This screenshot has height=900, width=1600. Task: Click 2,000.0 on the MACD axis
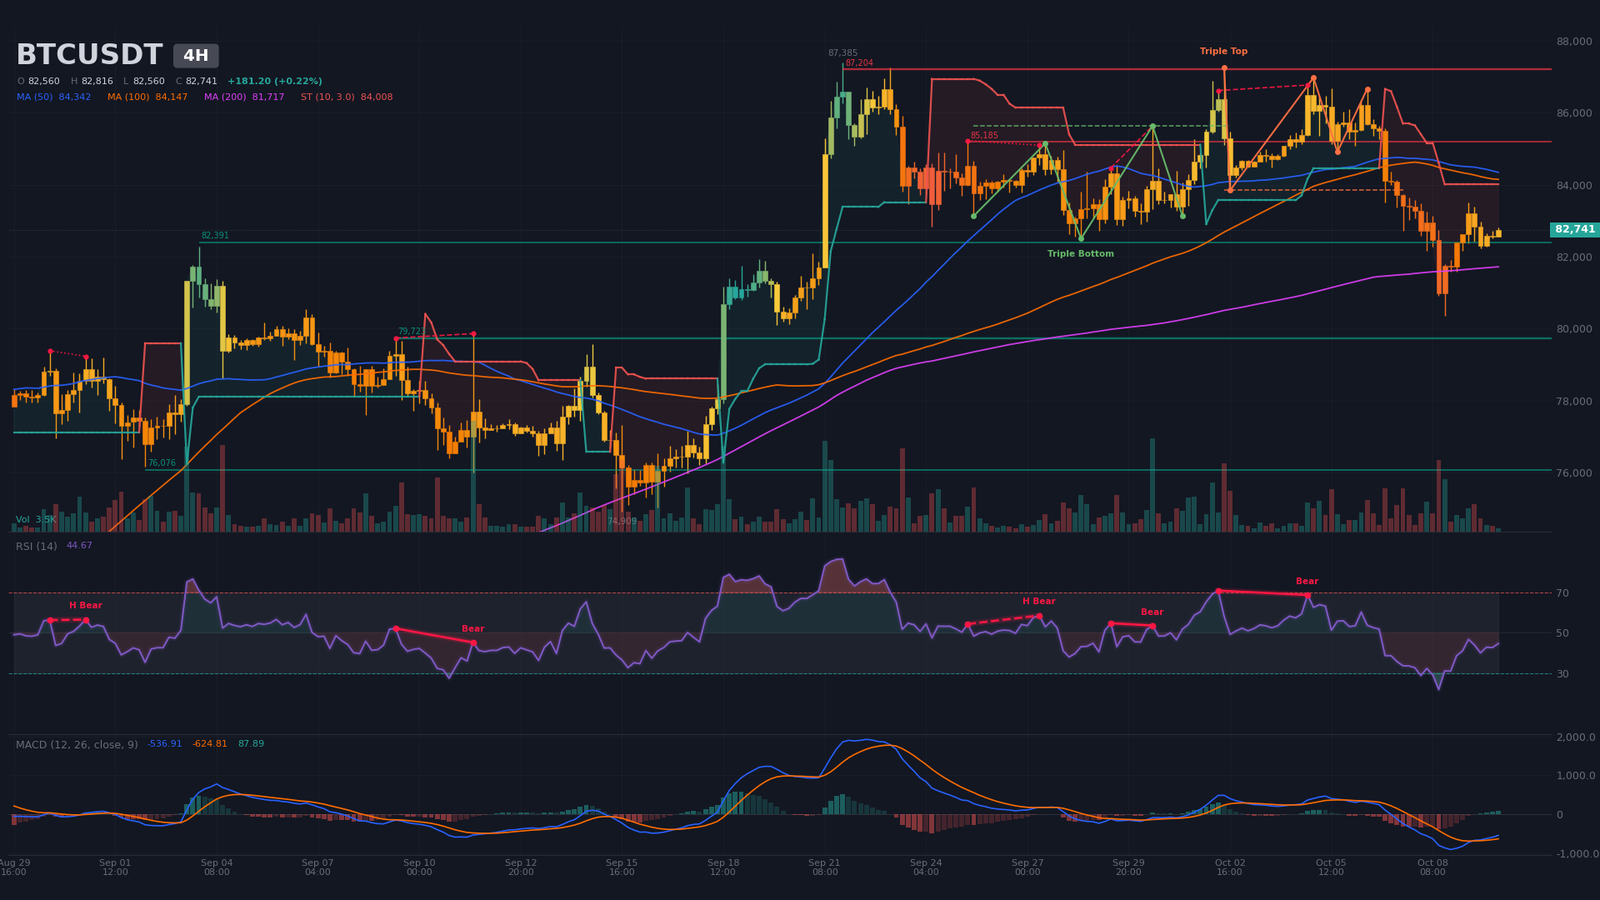[x=1575, y=738]
